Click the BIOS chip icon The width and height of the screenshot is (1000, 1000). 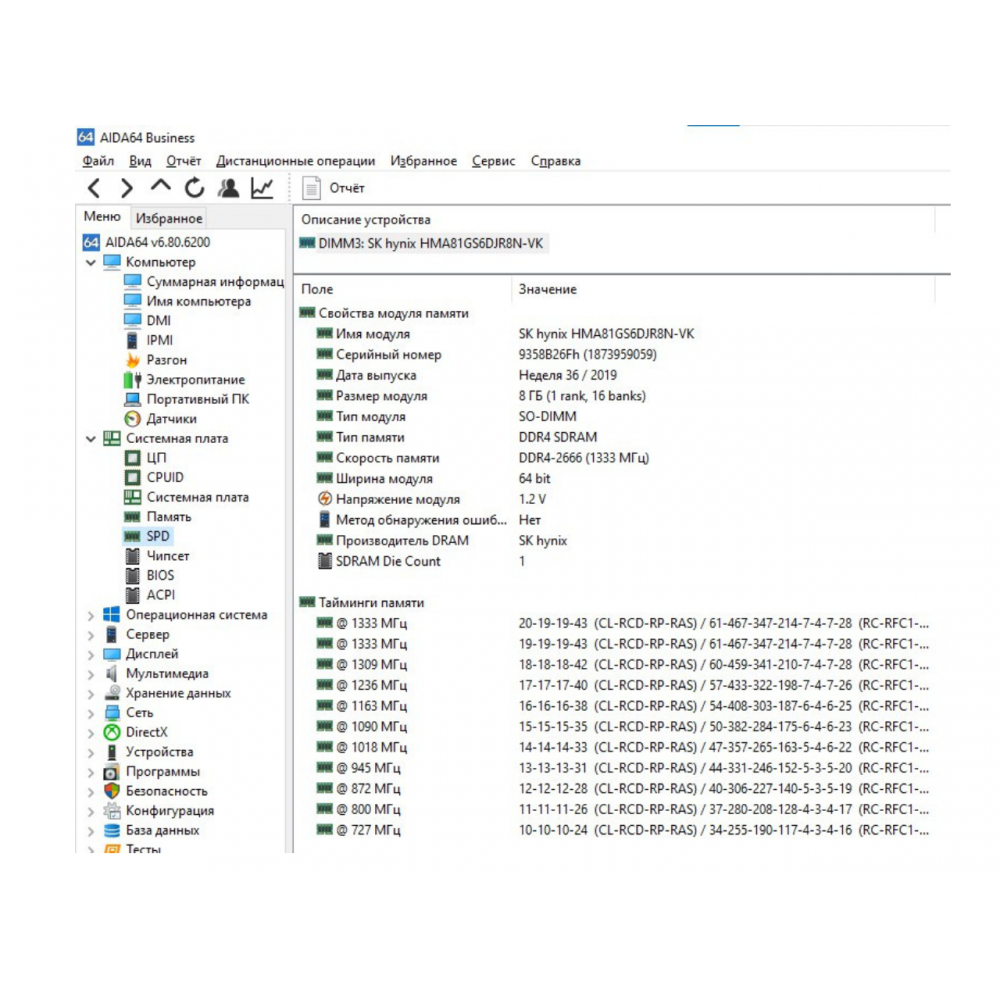133,576
